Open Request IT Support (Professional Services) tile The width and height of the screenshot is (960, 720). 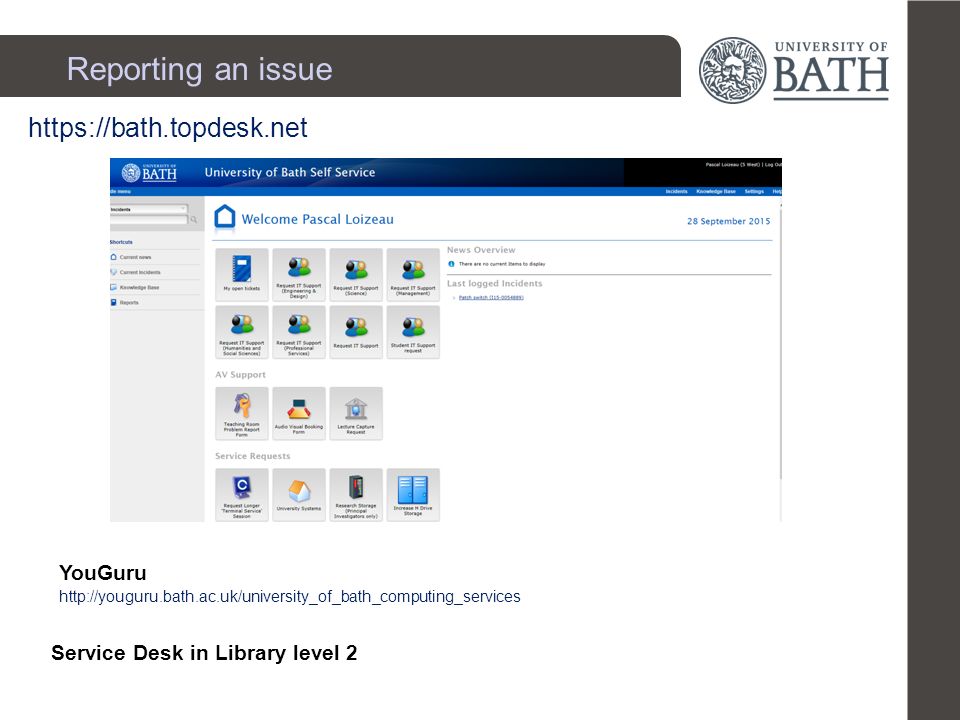[x=299, y=332]
